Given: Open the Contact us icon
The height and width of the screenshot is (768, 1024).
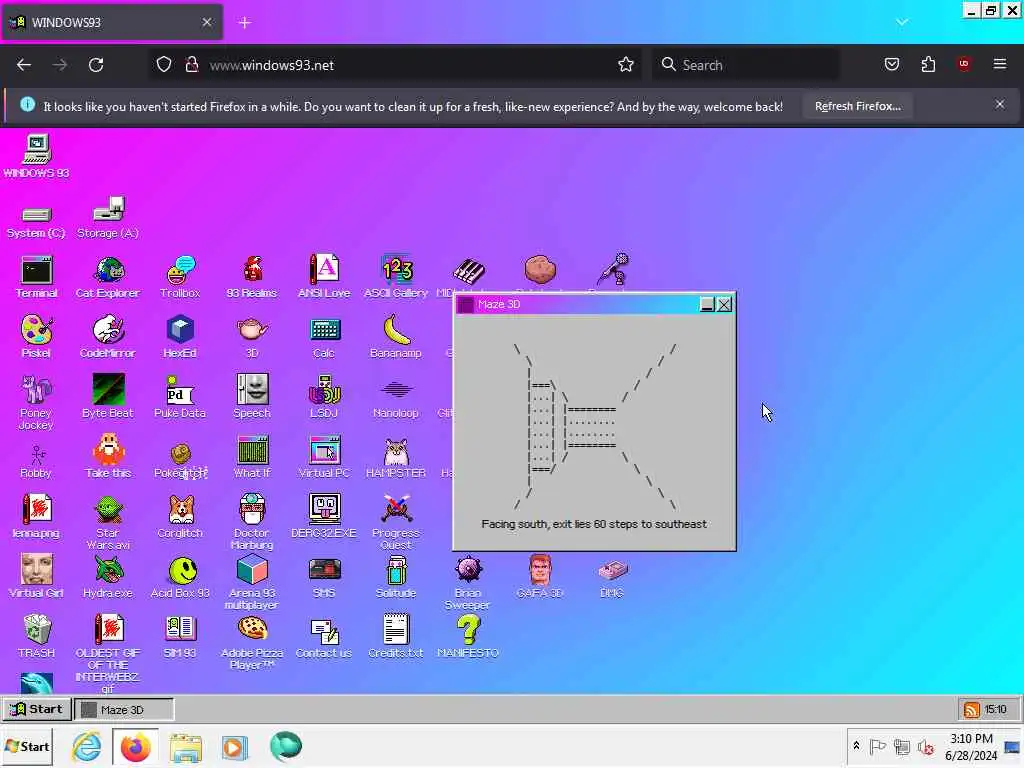Looking at the screenshot, I should click(324, 637).
